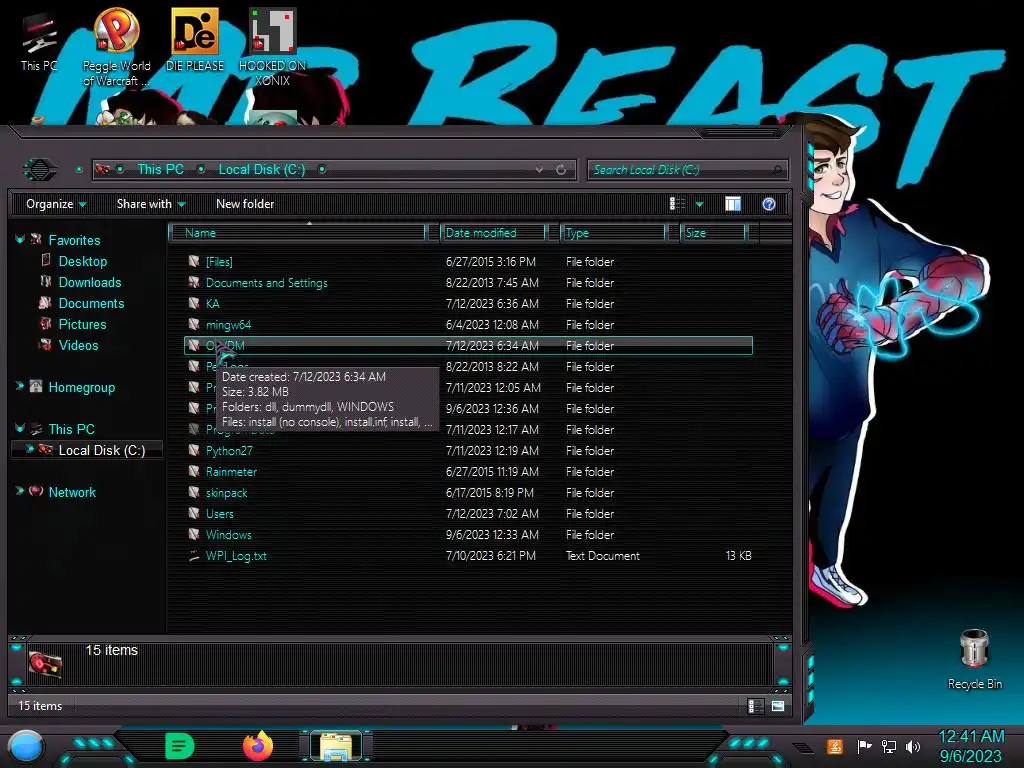This screenshot has height=768, width=1024.
Task: Launch Firefox from the taskbar
Action: point(258,746)
